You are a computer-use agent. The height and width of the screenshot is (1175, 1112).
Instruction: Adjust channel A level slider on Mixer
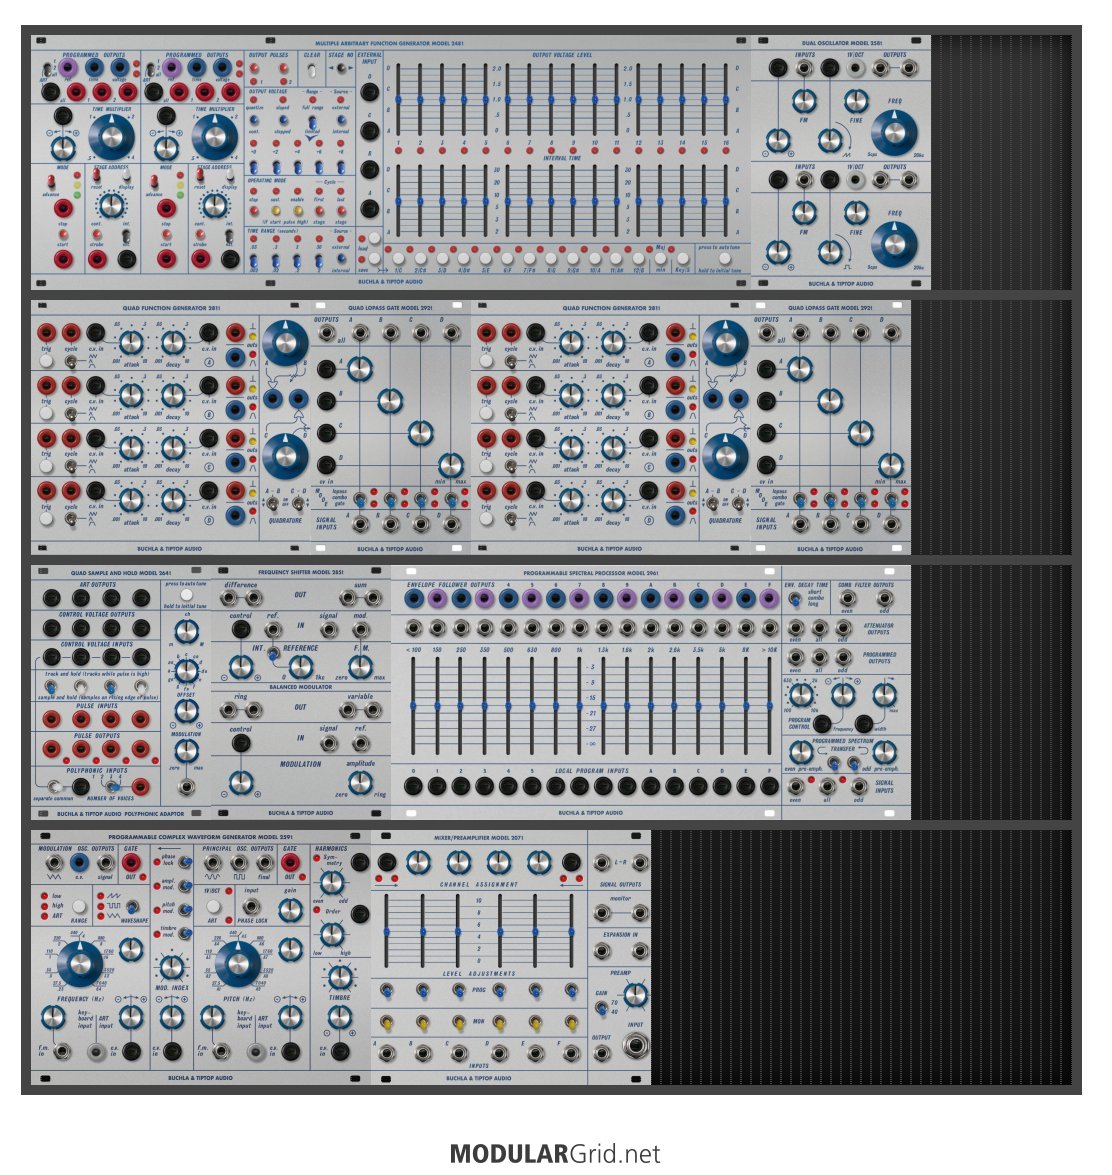pos(387,931)
